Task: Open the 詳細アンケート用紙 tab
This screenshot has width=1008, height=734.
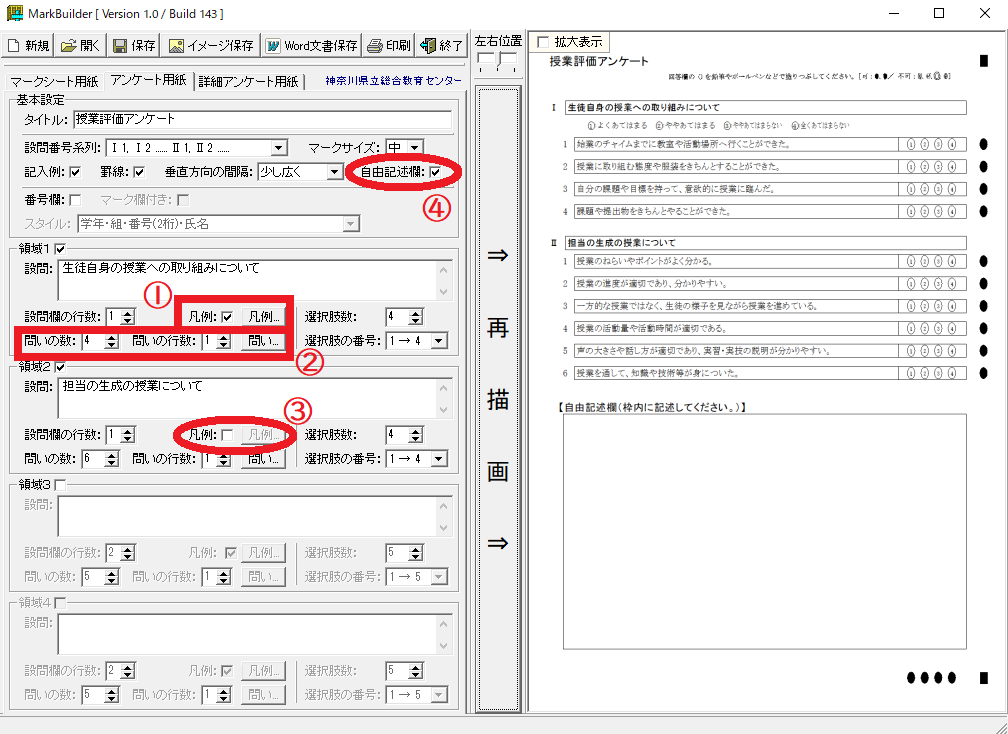Action: pyautogui.click(x=249, y=82)
